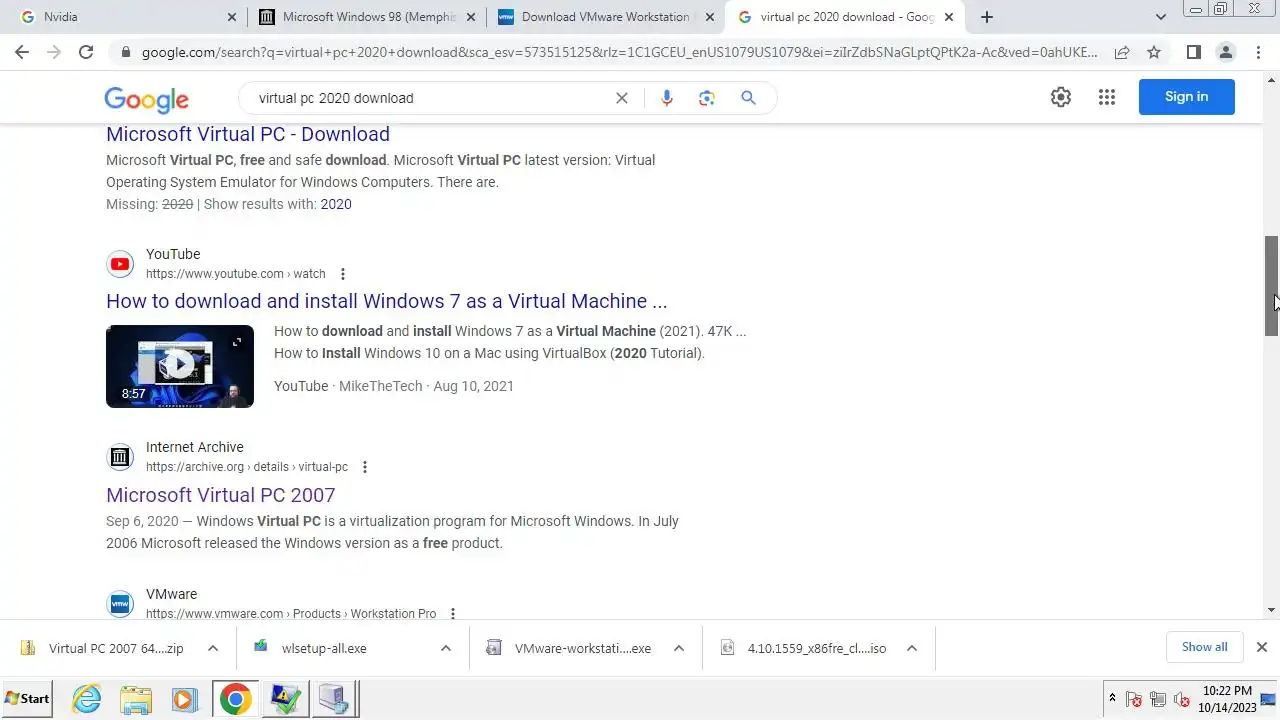
Task: Expand options for Virtual PC 2007 zip download
Action: tap(213, 648)
